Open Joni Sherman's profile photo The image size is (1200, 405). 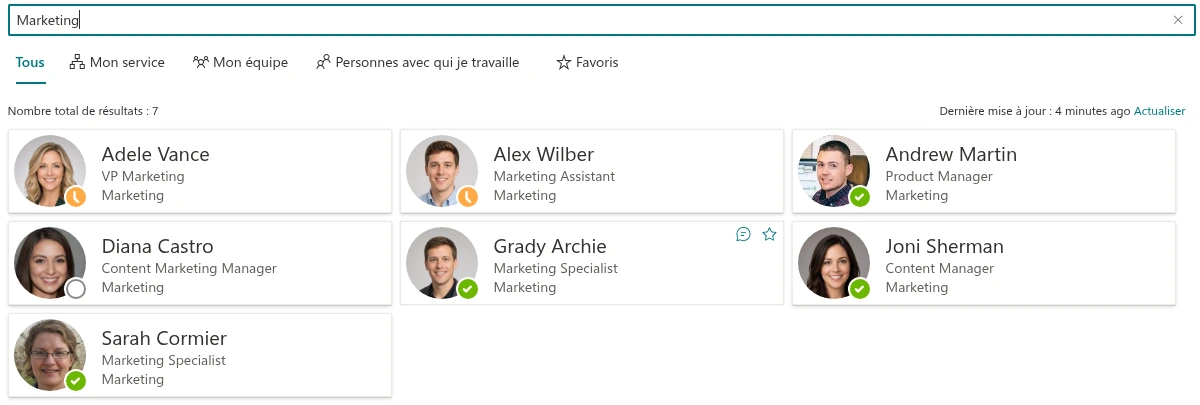(x=834, y=263)
